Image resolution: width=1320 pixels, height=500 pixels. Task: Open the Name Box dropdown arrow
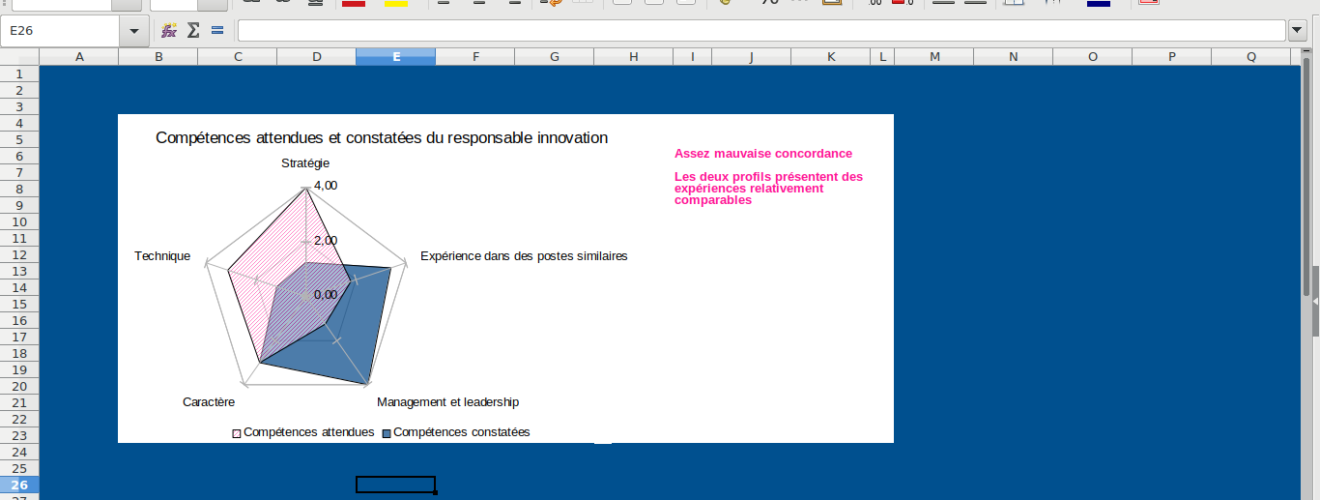[134, 31]
